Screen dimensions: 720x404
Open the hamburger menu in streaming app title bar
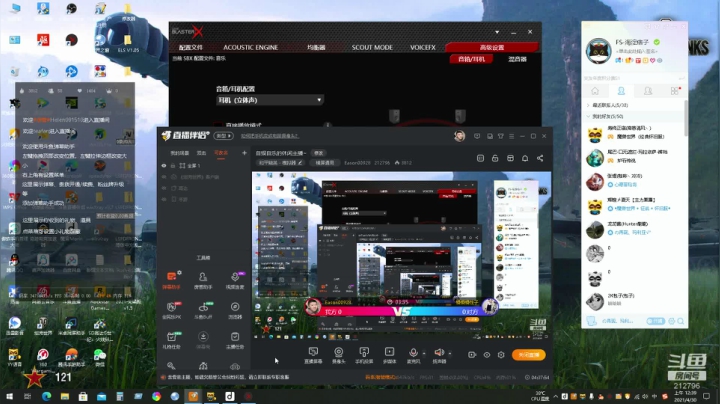[x=512, y=136]
